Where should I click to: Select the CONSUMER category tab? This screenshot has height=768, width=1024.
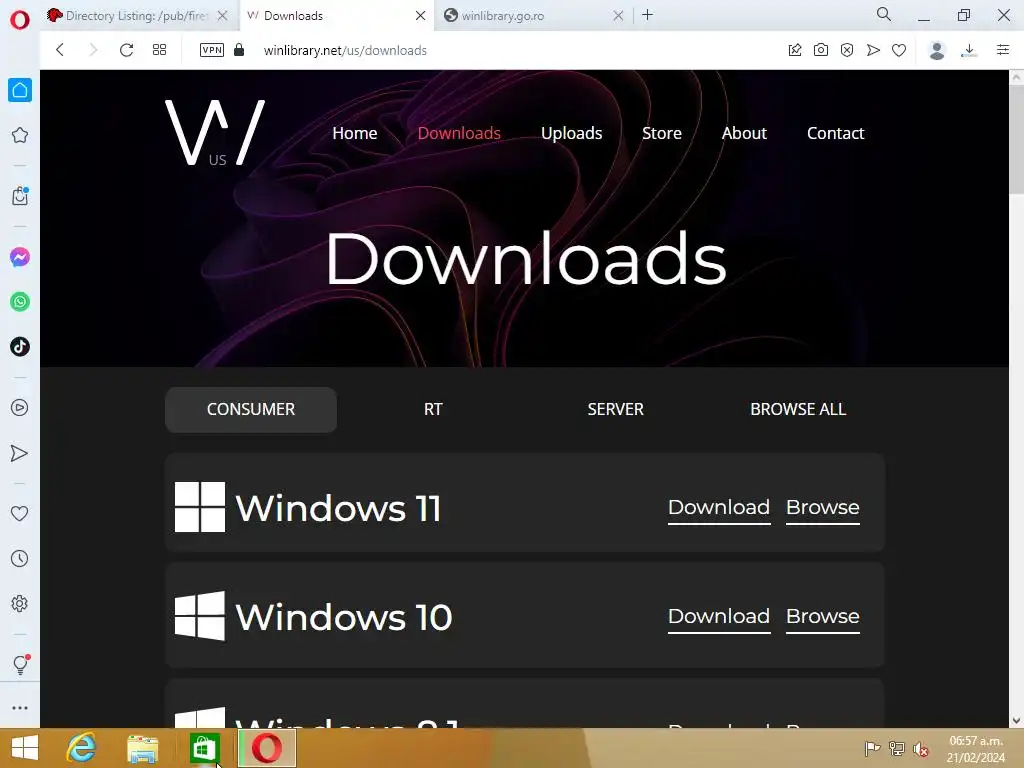tap(251, 409)
